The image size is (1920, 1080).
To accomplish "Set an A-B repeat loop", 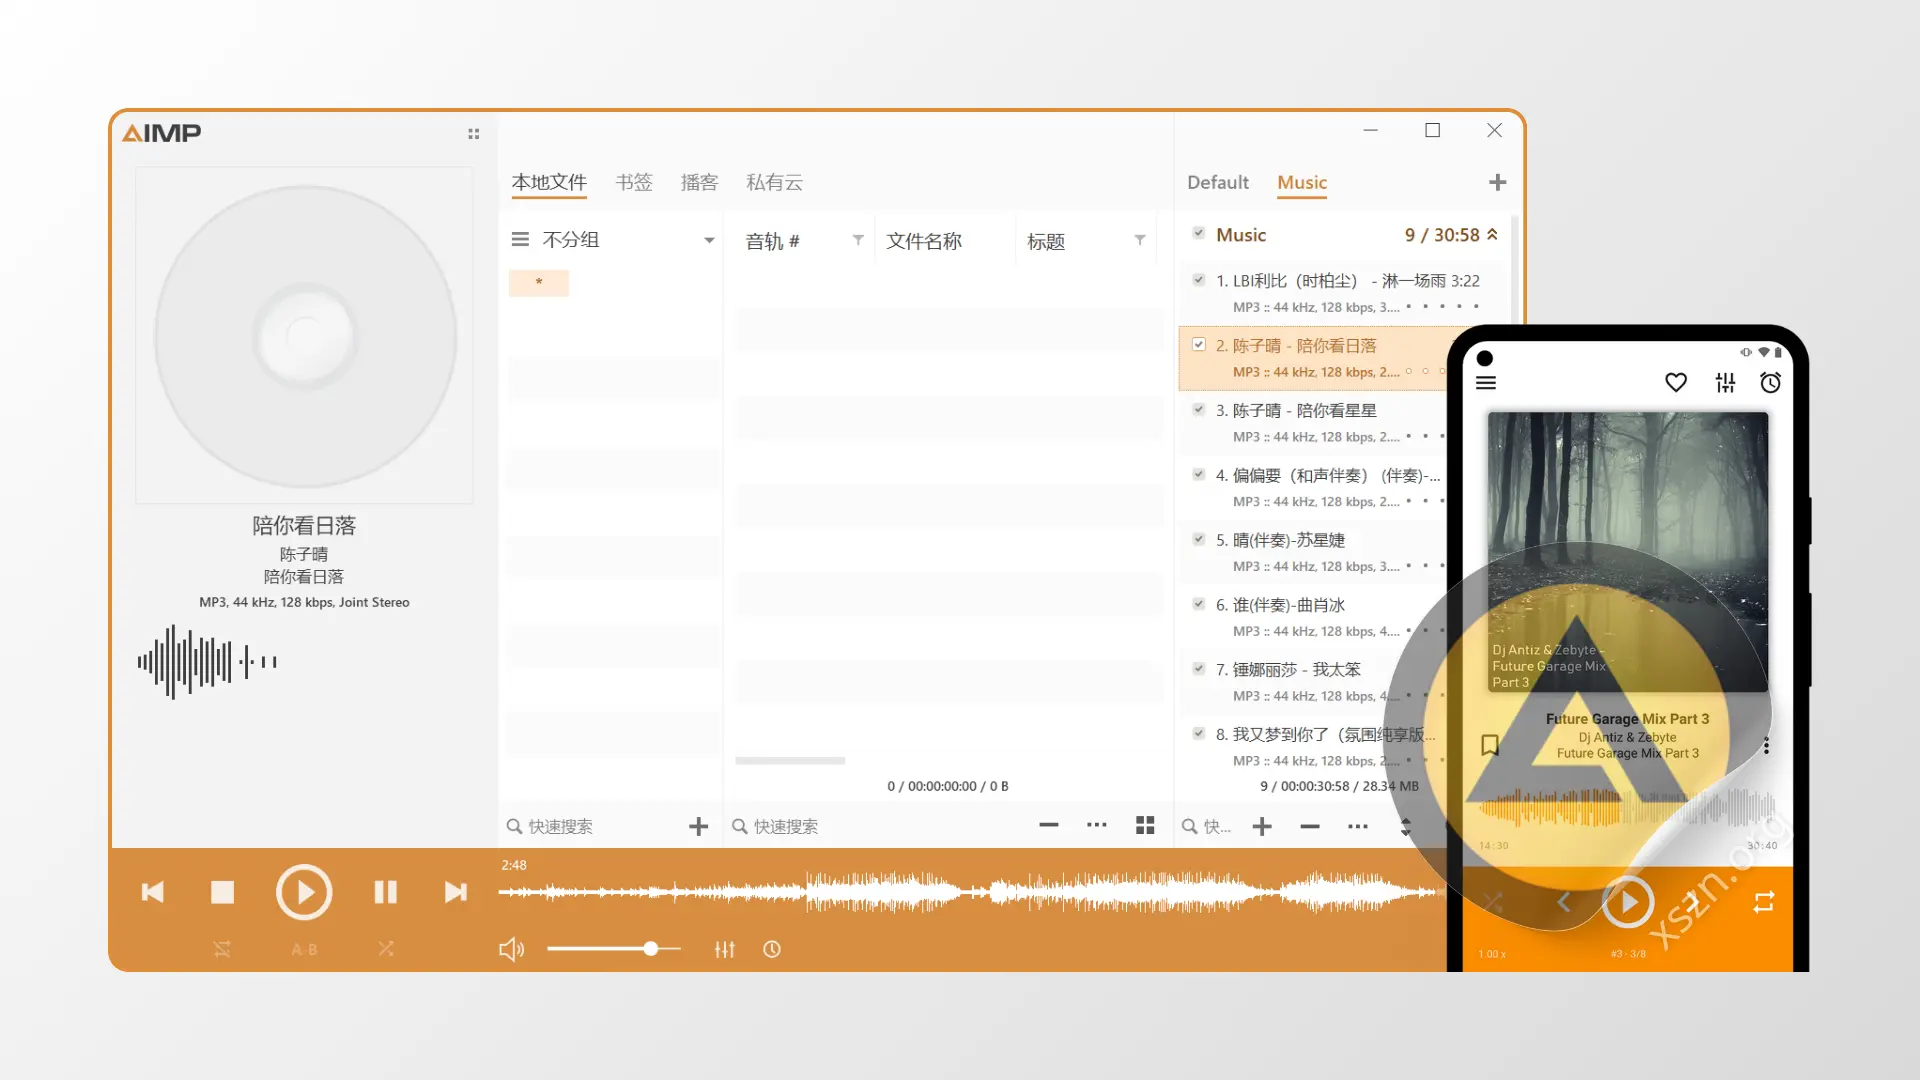I will click(303, 949).
